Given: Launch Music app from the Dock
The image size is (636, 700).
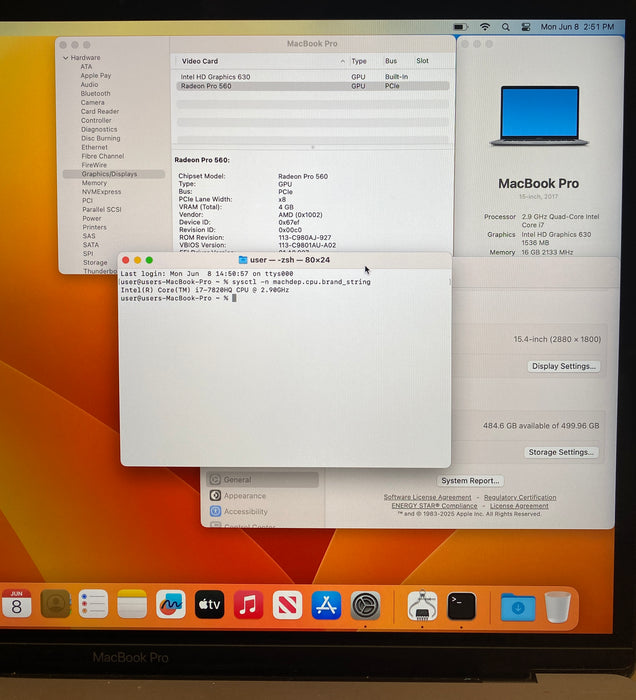Looking at the screenshot, I should (x=248, y=605).
